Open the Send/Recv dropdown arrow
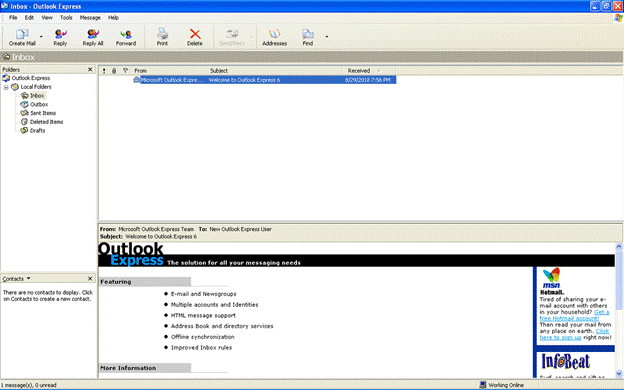The height and width of the screenshot is (390, 624). pyautogui.click(x=251, y=37)
